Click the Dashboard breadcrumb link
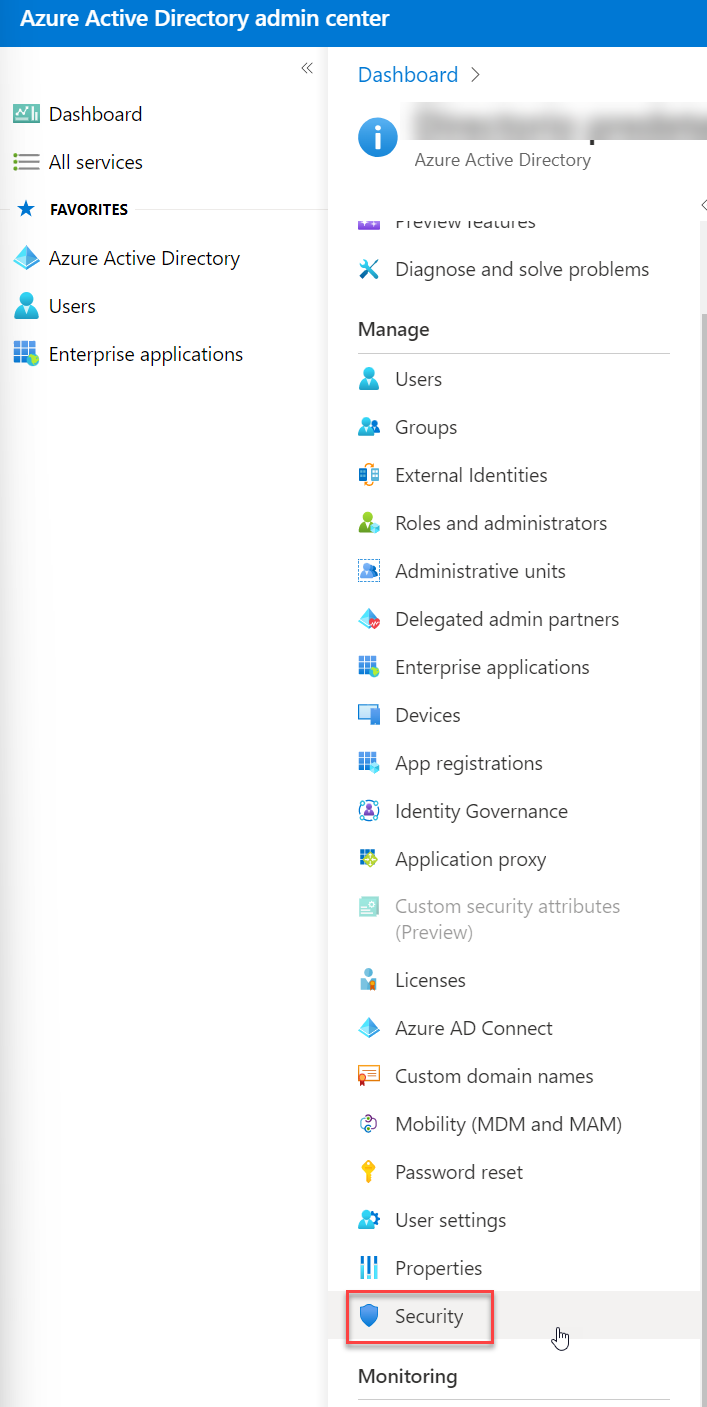 pos(408,74)
